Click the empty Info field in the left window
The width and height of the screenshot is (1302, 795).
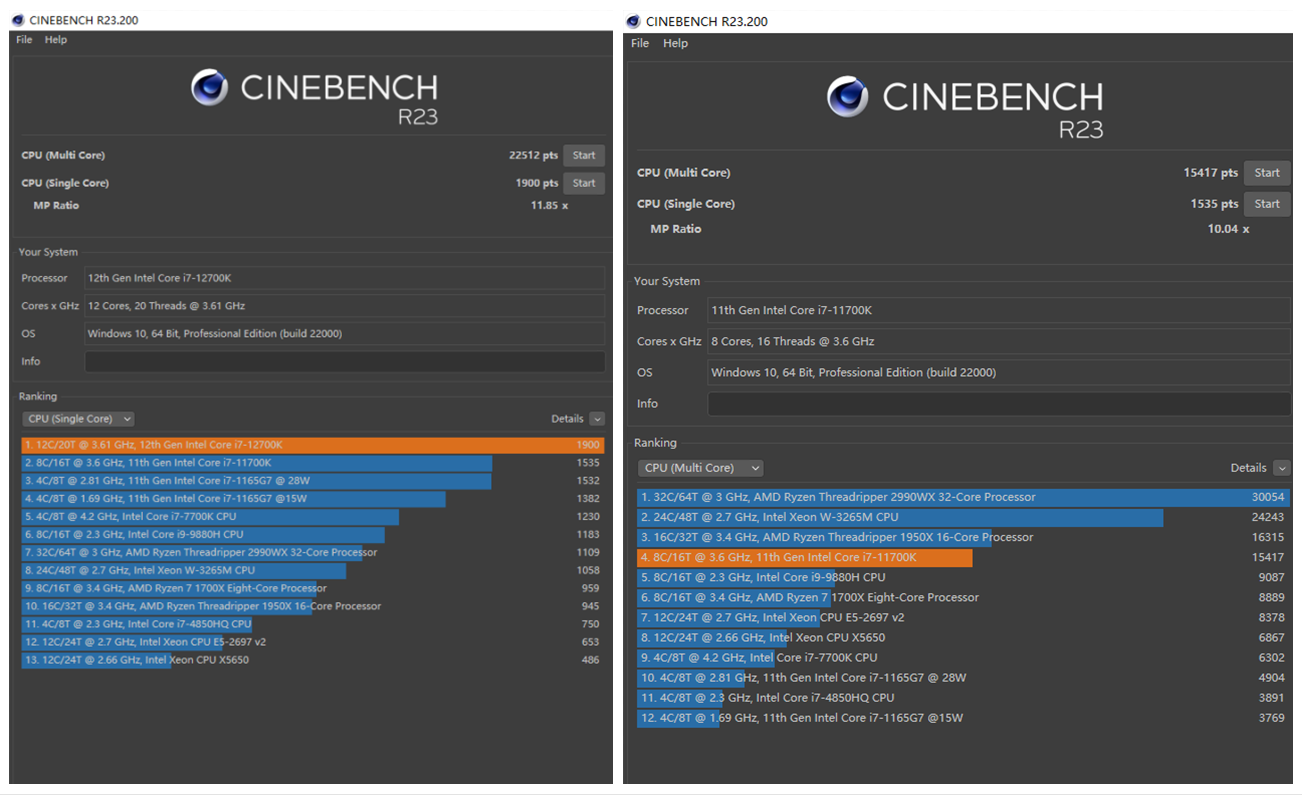(344, 361)
